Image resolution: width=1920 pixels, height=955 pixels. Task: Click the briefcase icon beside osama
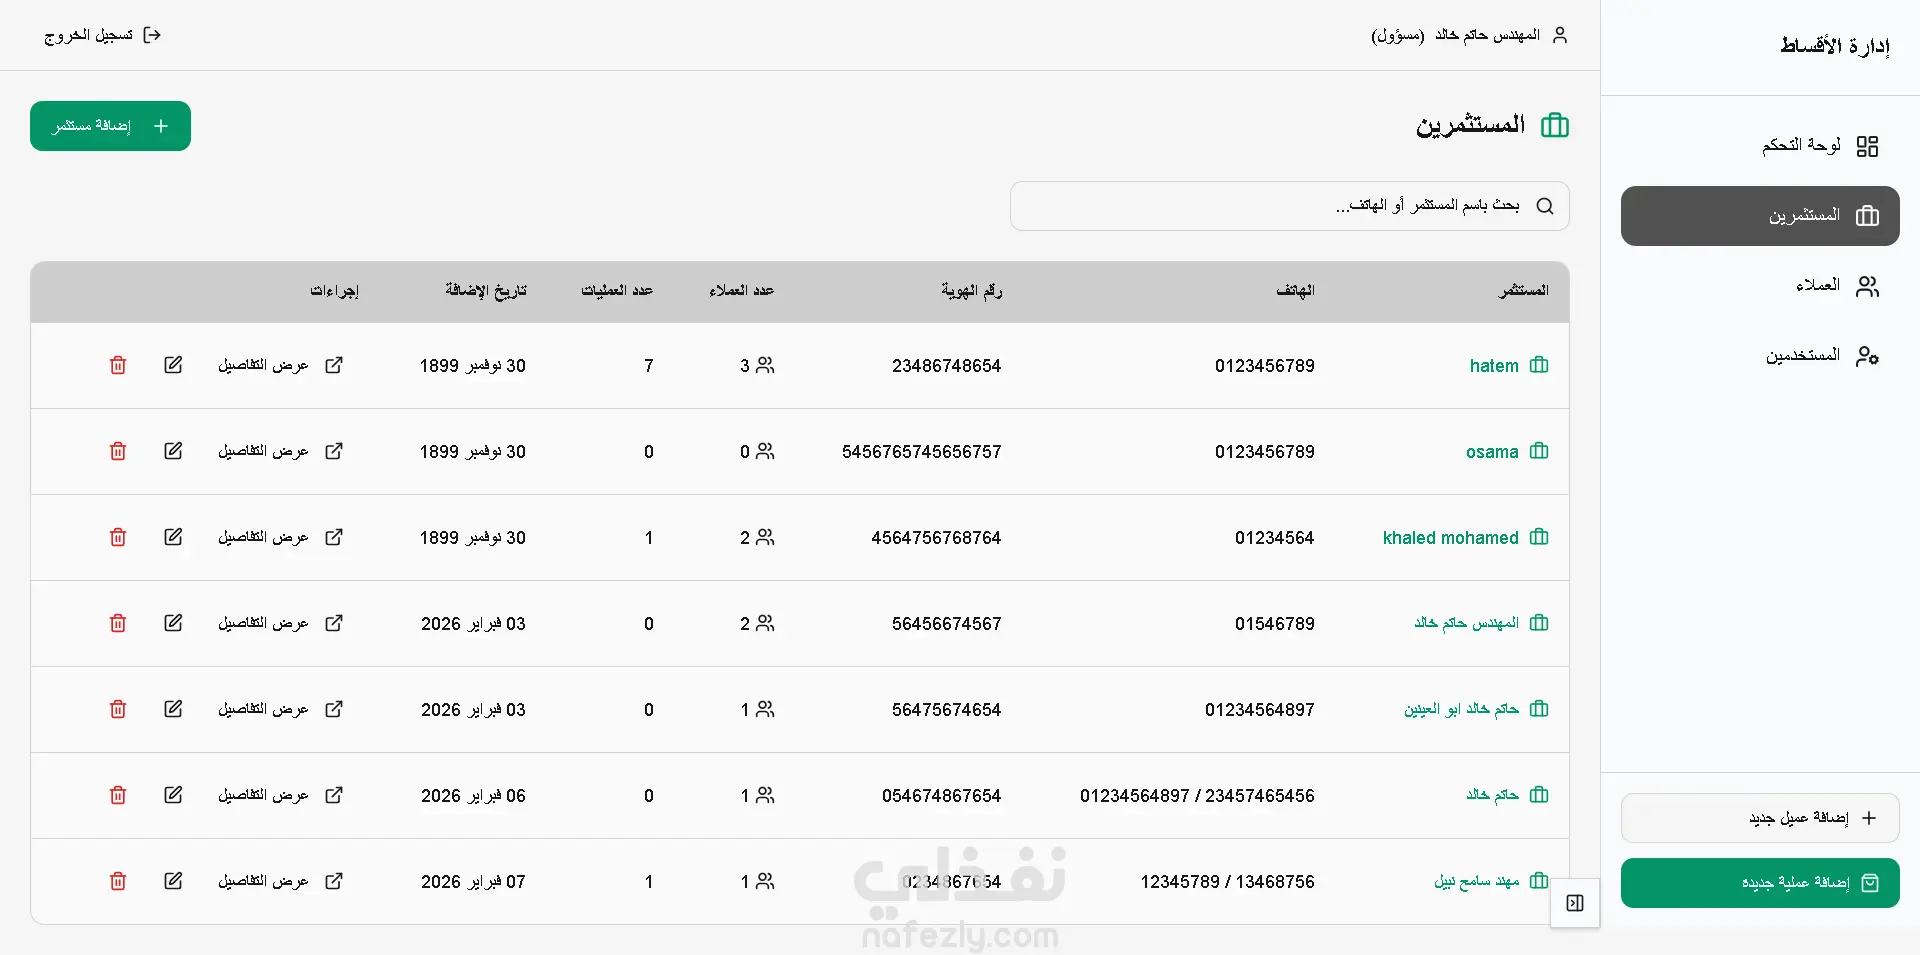1539,451
